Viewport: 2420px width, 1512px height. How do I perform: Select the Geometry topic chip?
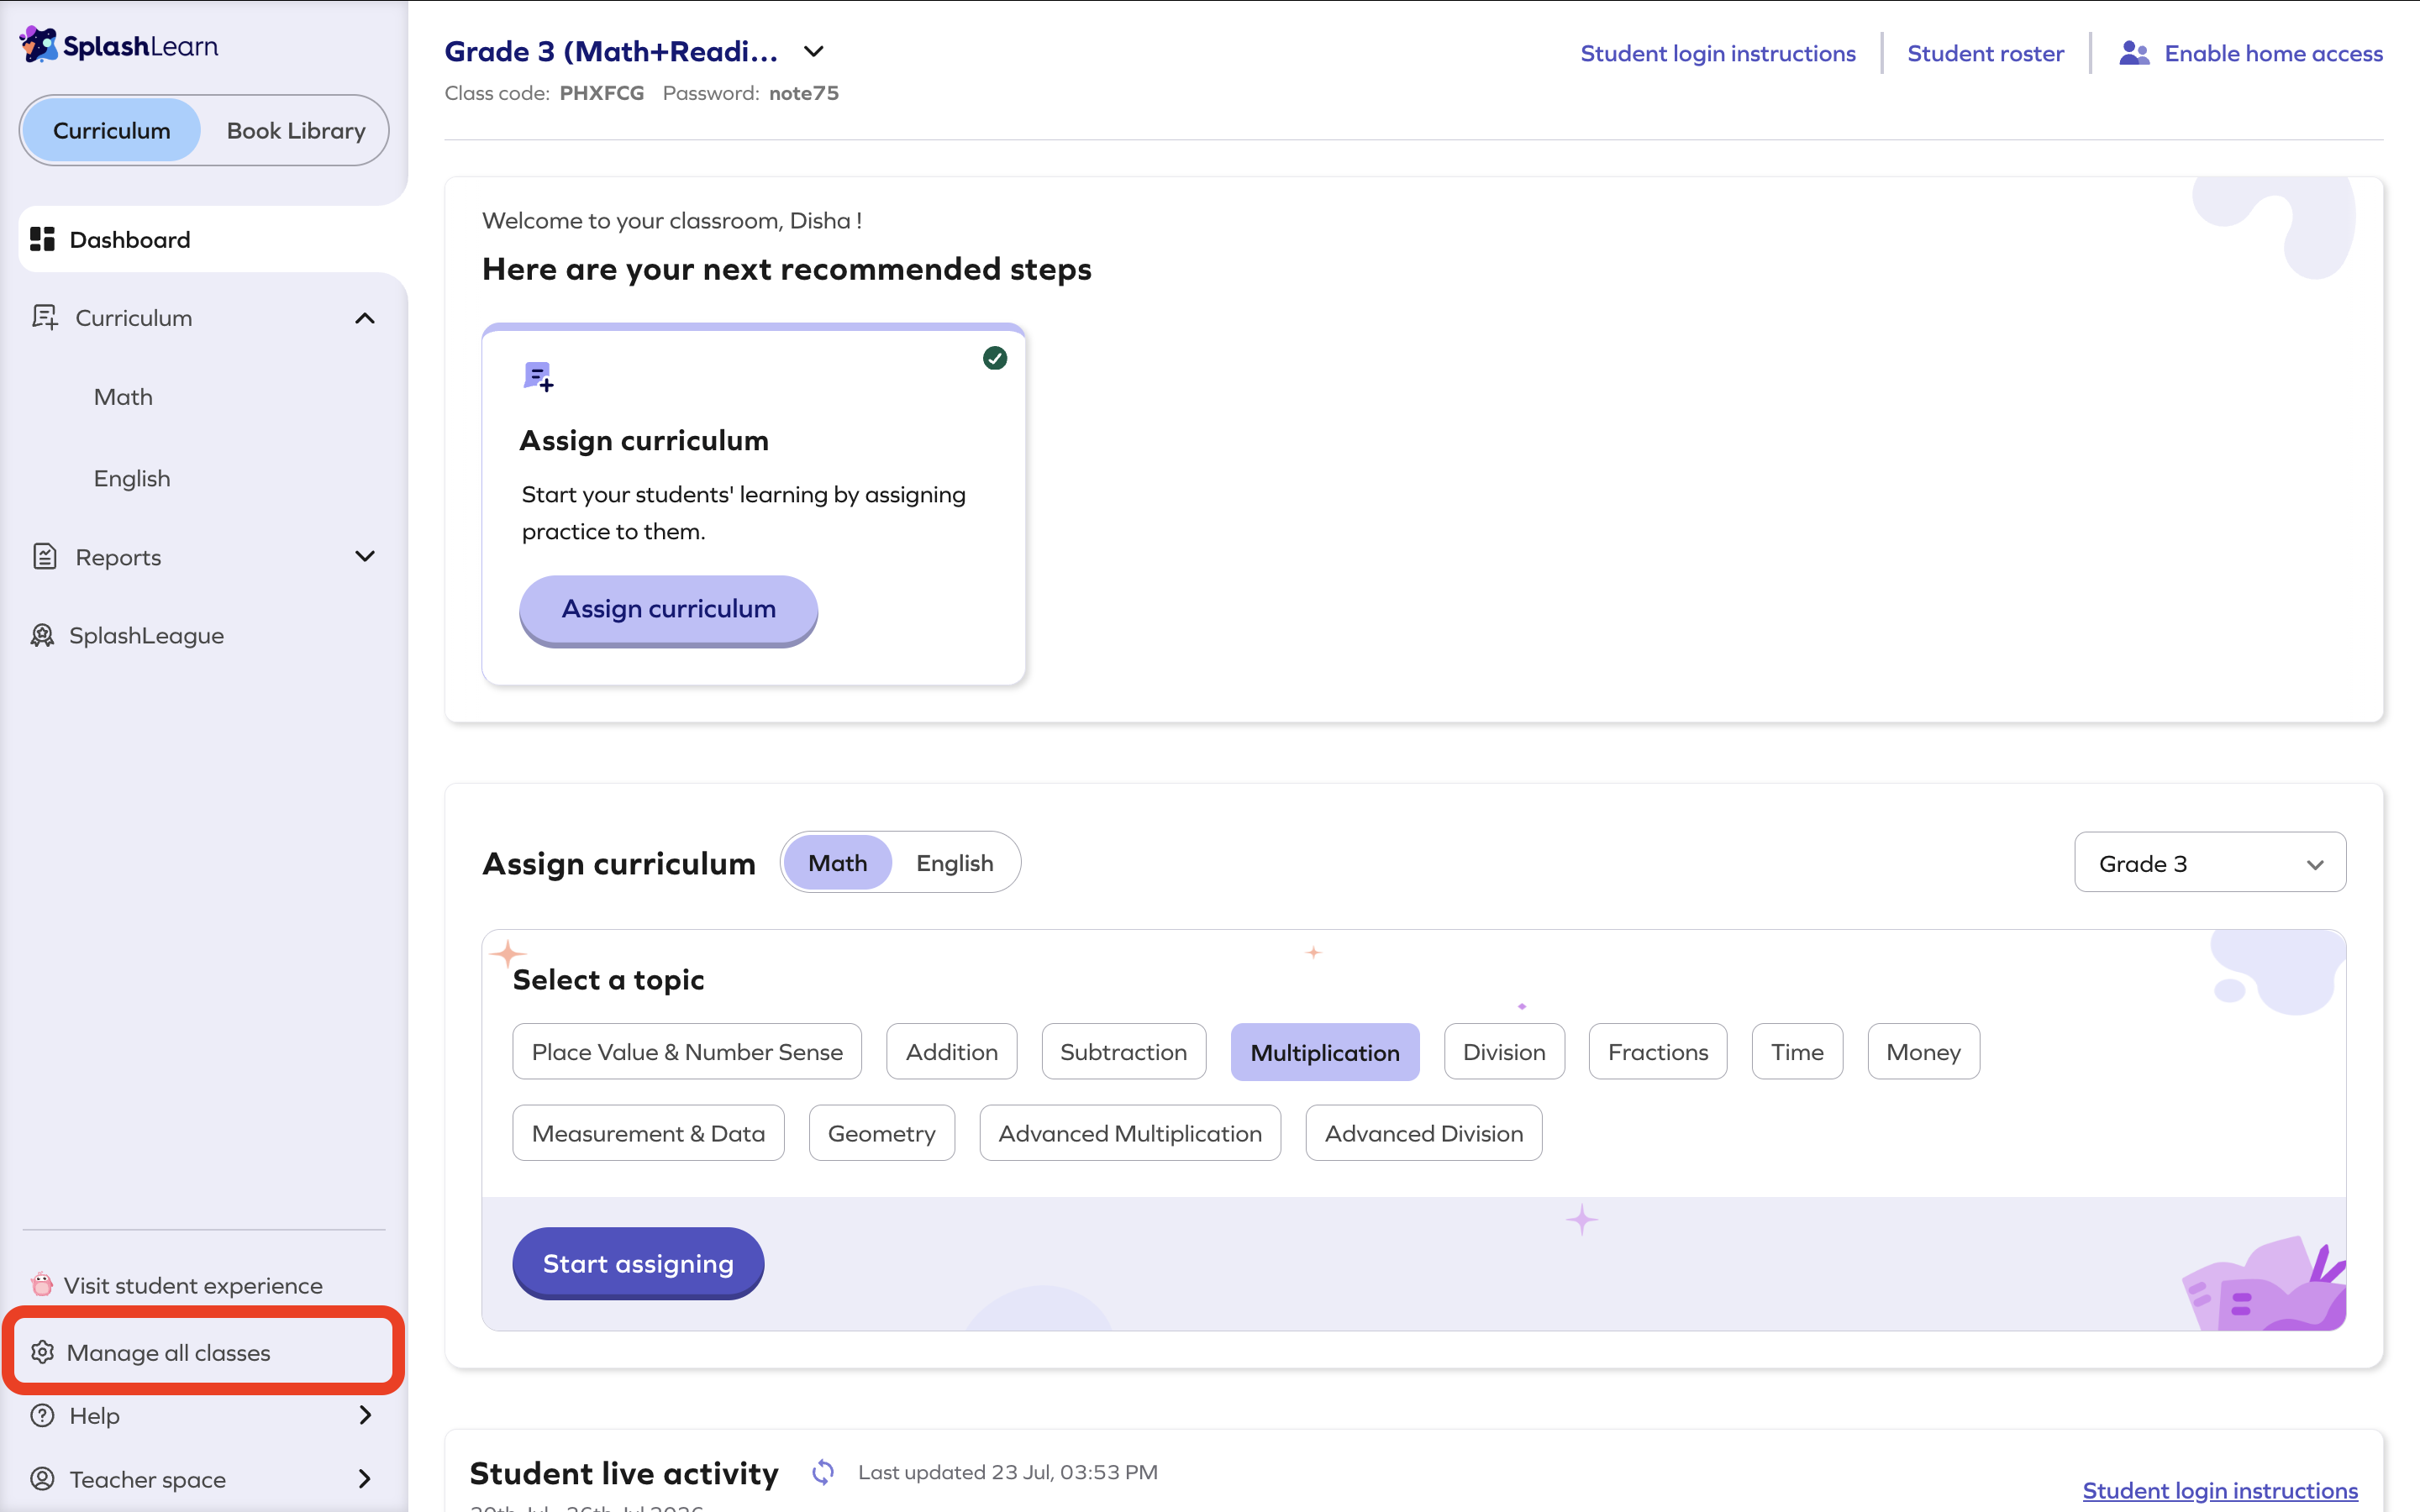(881, 1133)
